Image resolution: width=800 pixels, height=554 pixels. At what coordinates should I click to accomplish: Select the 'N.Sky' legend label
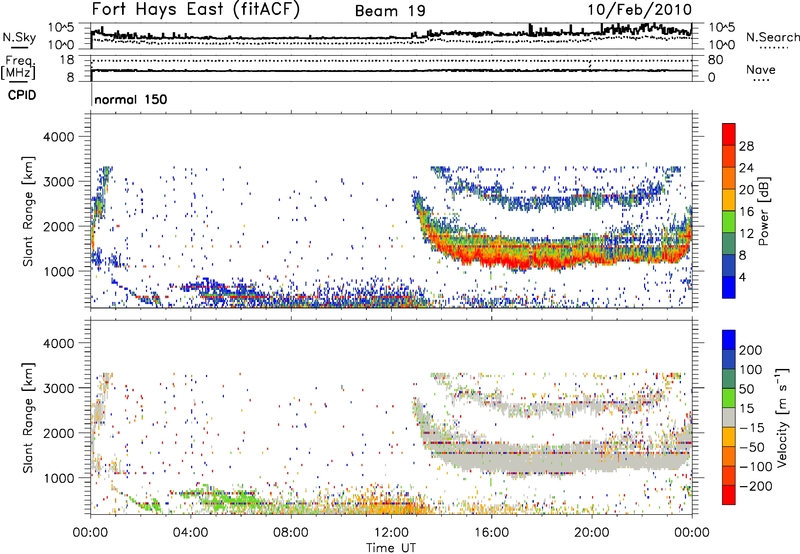[19, 37]
